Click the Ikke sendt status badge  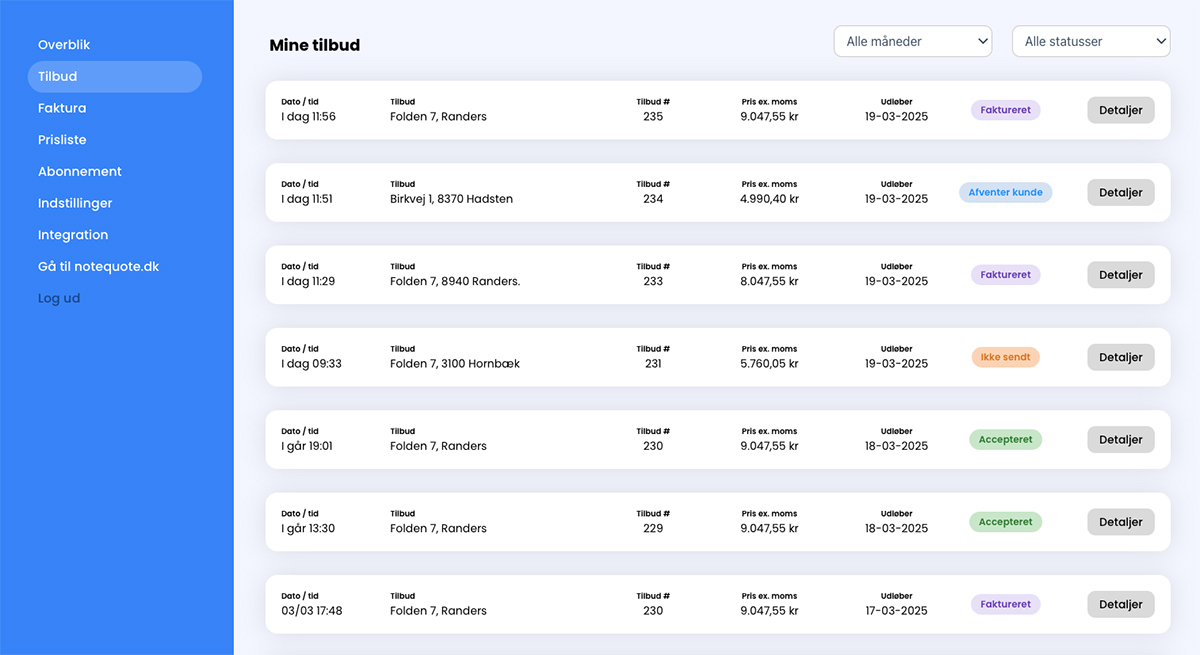click(1005, 357)
